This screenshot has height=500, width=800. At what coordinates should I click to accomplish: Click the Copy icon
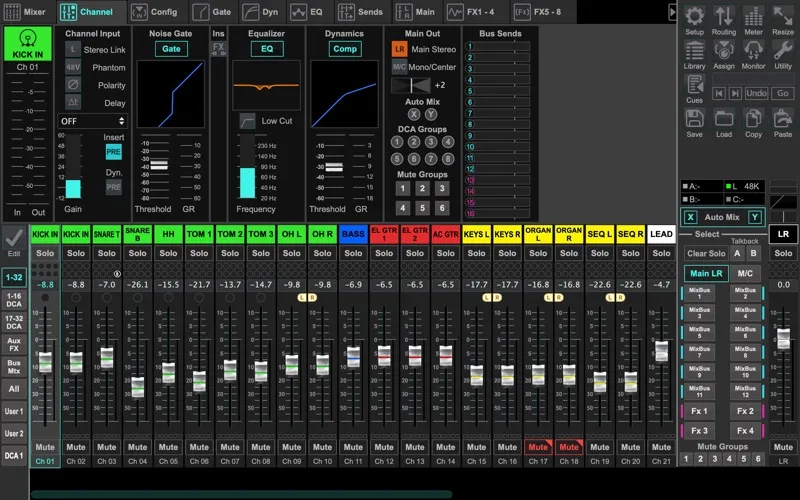pyautogui.click(x=753, y=119)
